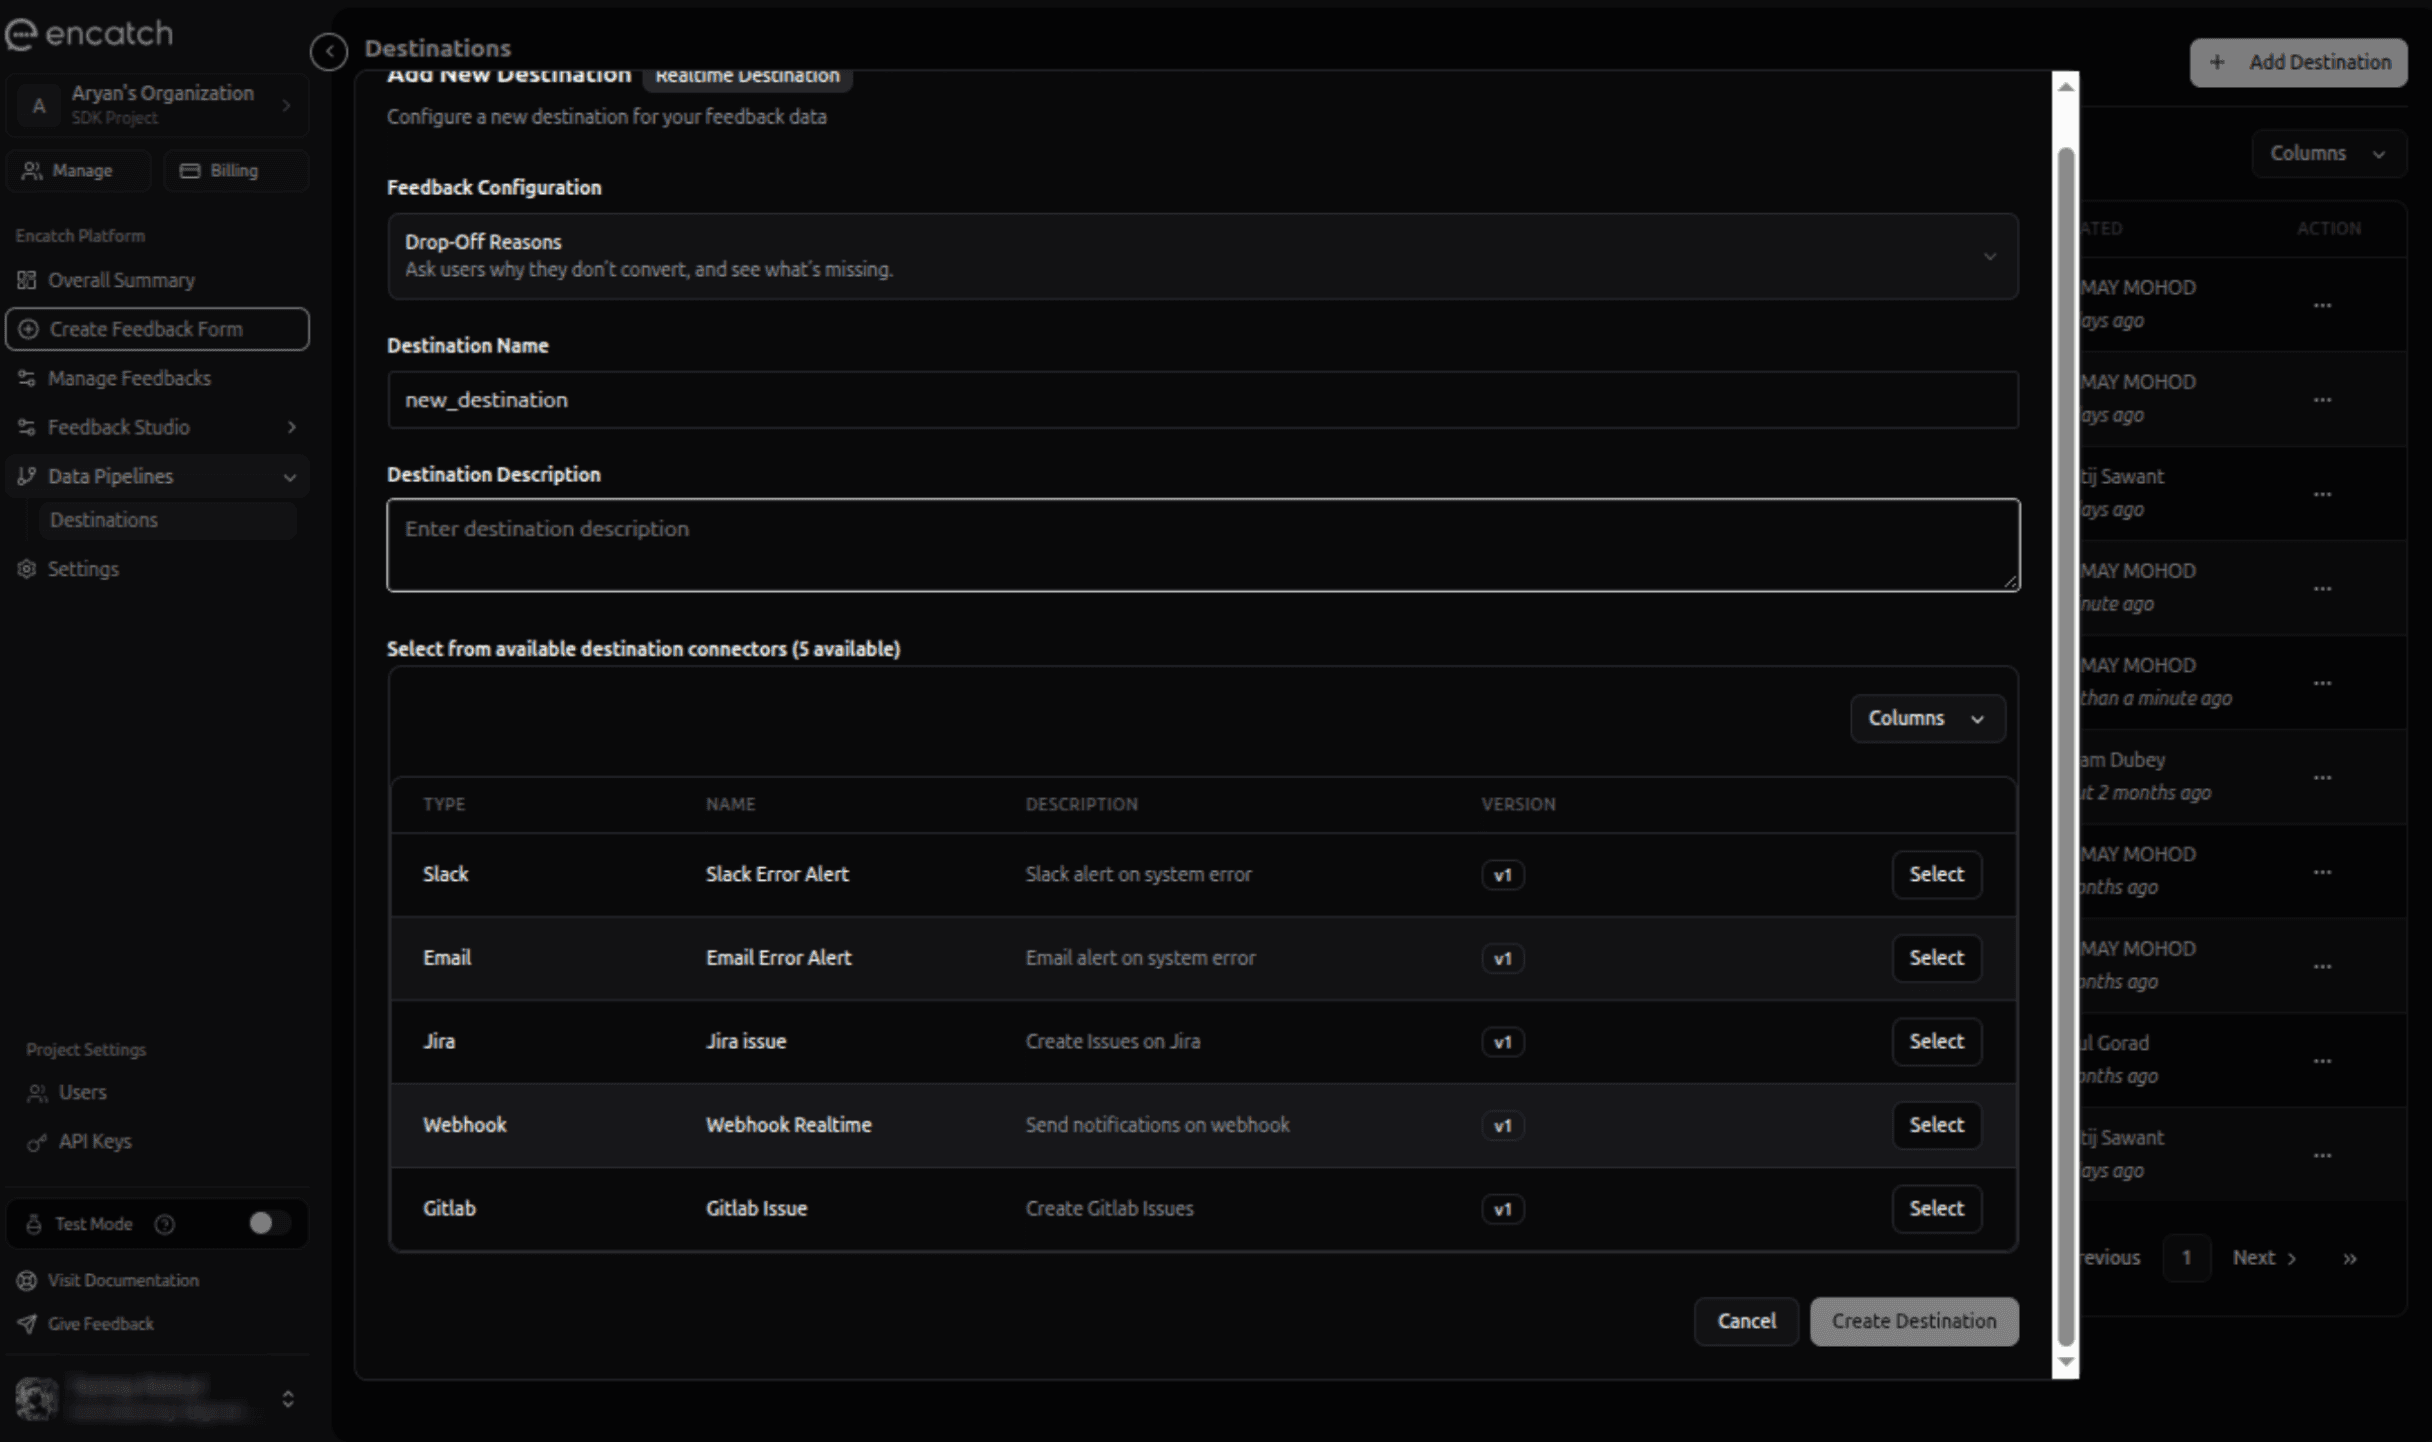Open Manage Feedbacks in the sidebar

coord(128,377)
